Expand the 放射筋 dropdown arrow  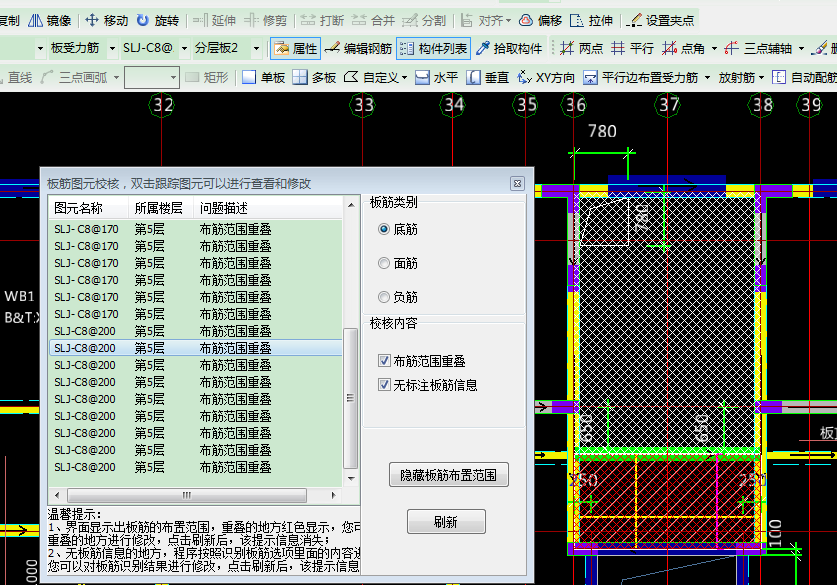pos(761,78)
